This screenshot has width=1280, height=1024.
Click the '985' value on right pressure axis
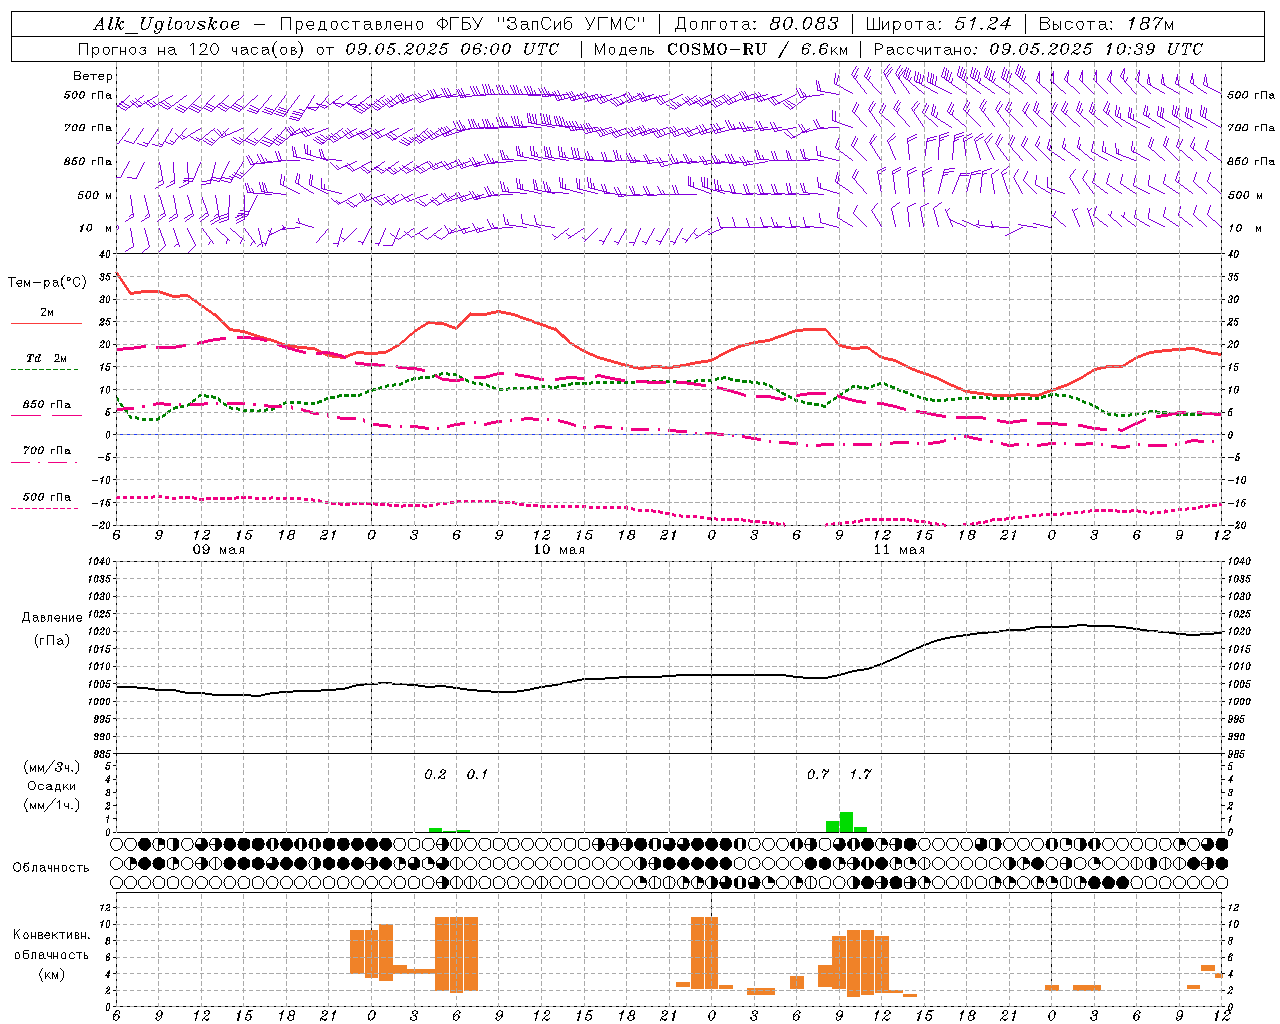coord(1238,754)
